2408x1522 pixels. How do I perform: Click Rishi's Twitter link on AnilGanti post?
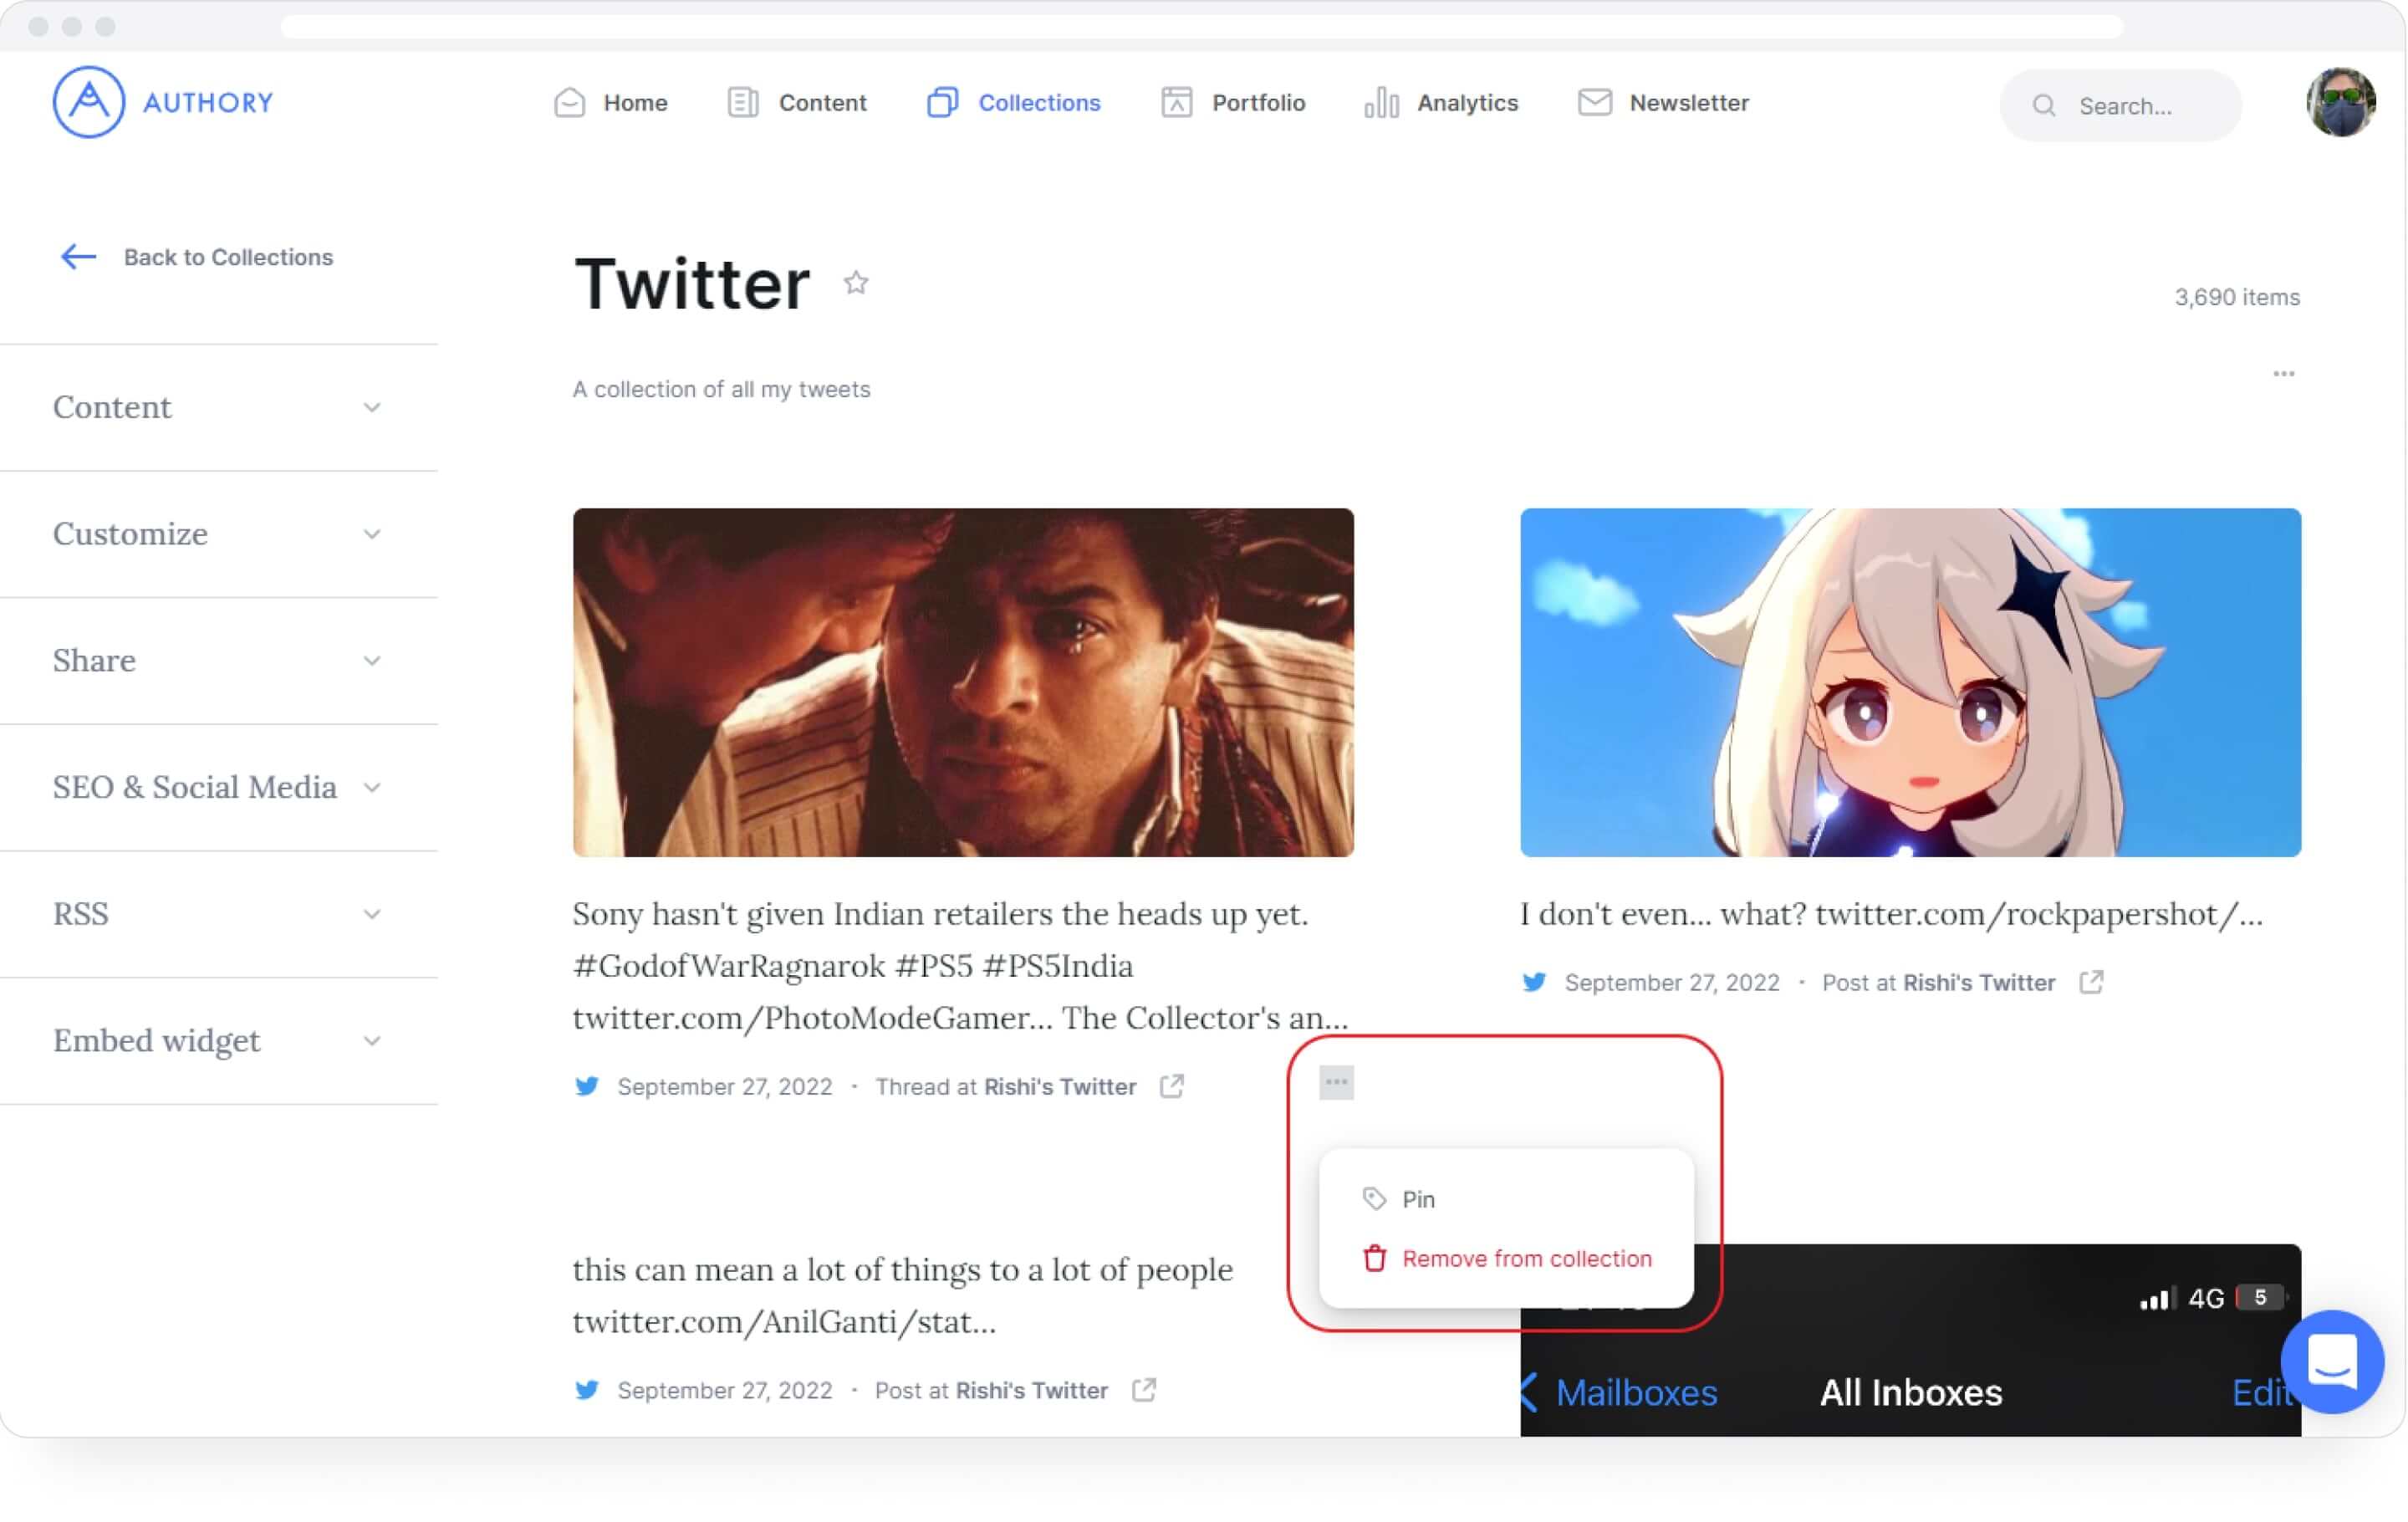(1032, 1391)
